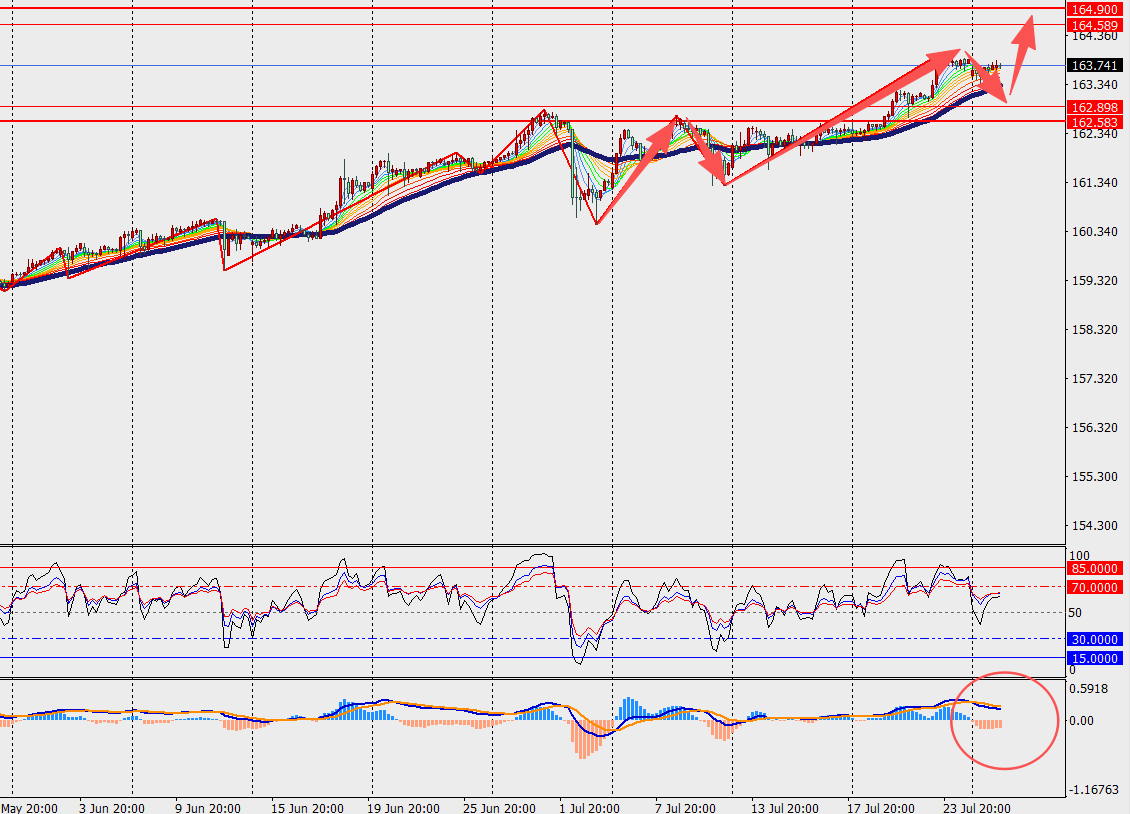Click the 3 Jun 20:00 date marker

112,808
